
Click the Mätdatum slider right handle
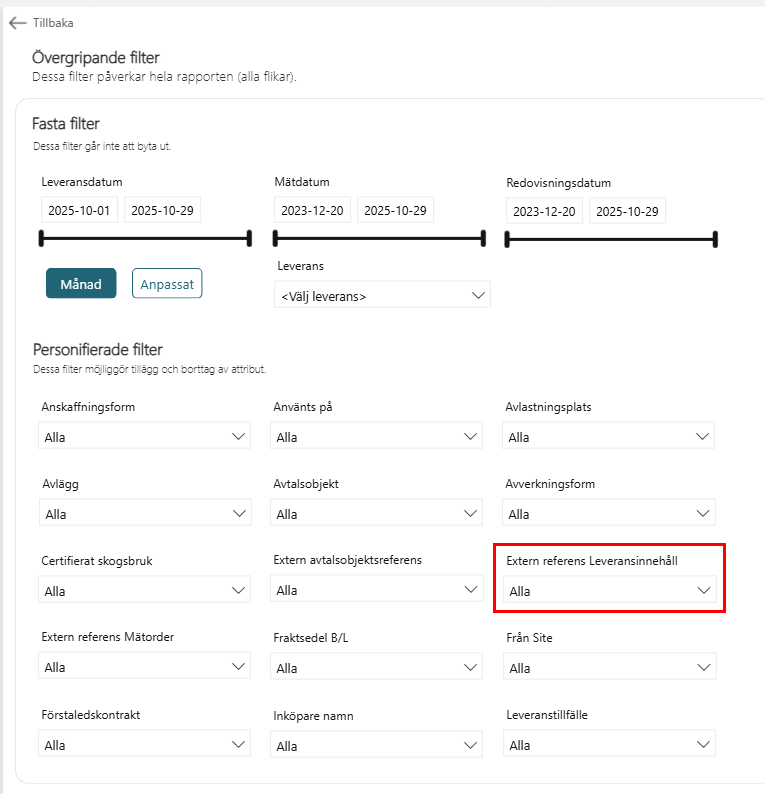483,238
